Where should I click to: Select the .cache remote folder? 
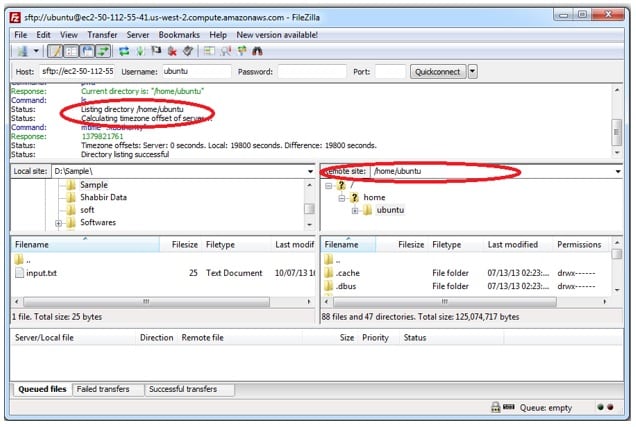[x=348, y=273]
